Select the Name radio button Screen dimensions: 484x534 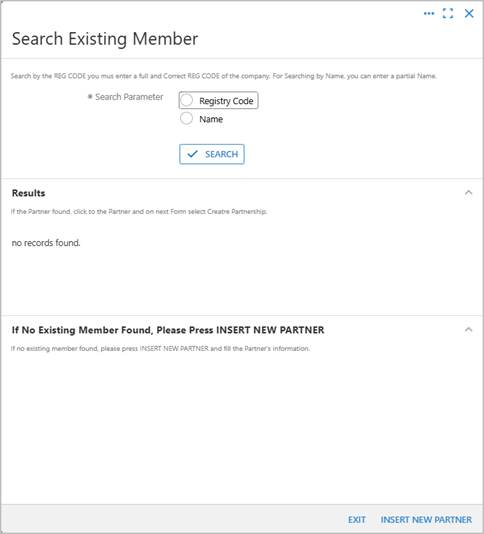(186, 119)
